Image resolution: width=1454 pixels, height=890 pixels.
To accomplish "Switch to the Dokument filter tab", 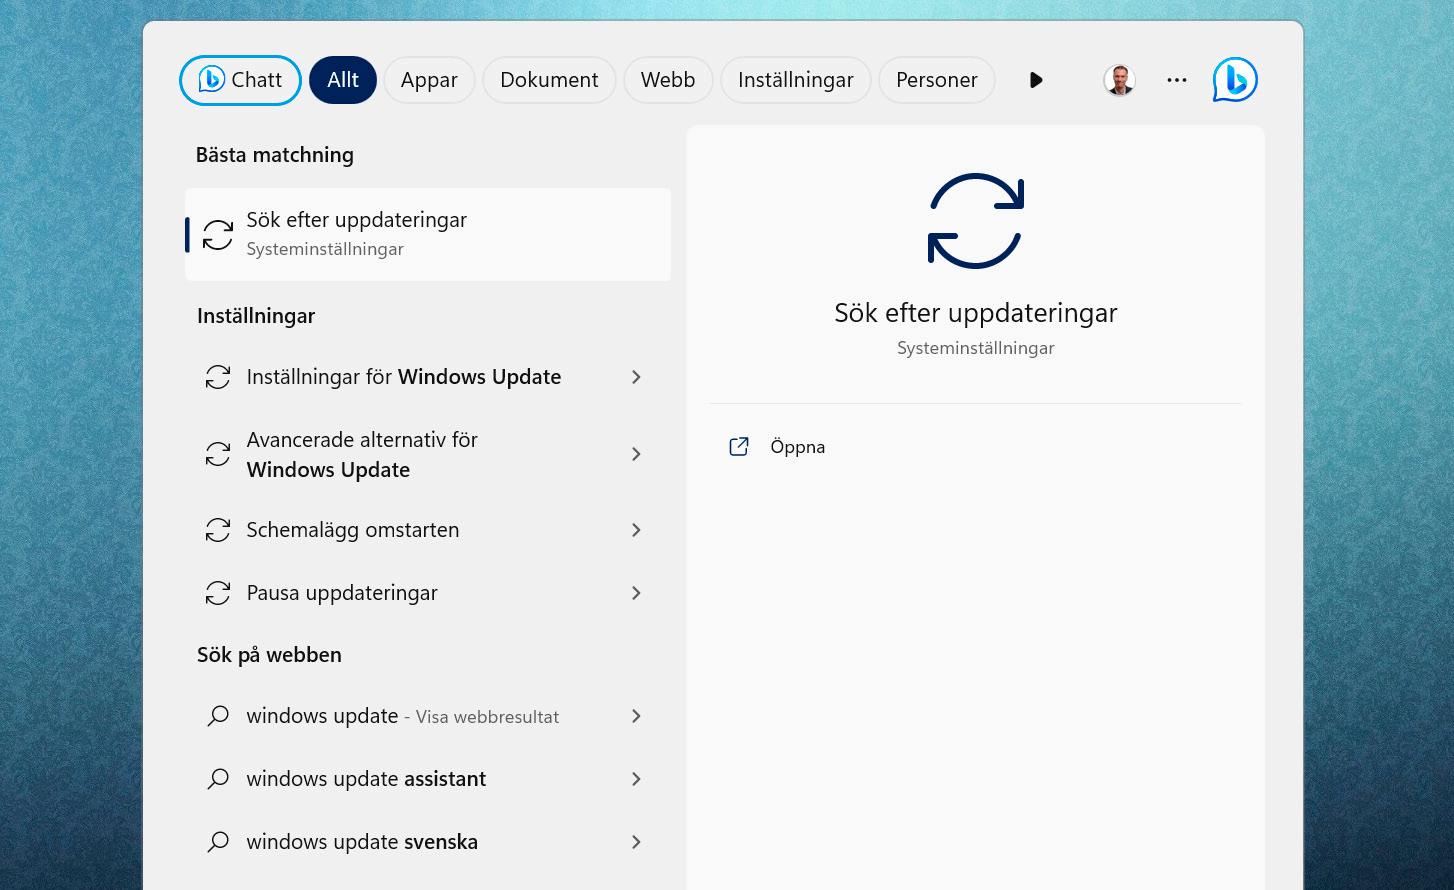I will coord(549,80).
